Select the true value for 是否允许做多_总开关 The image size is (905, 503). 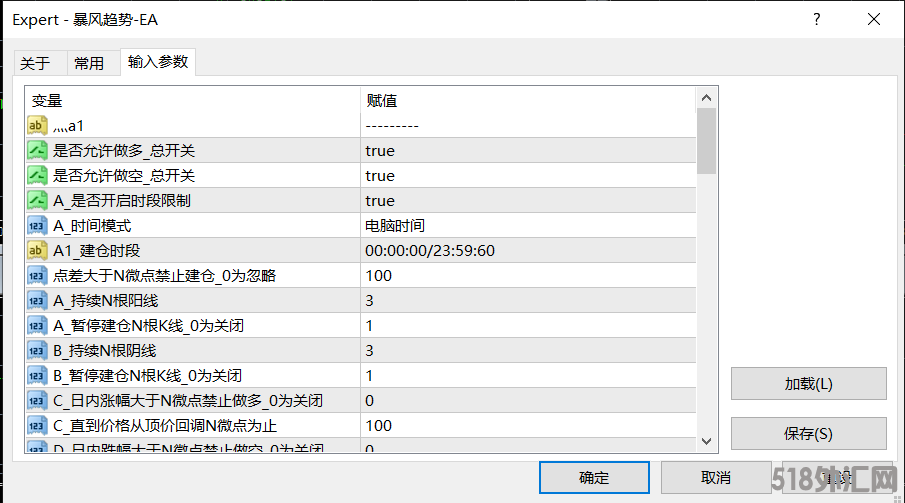(380, 151)
